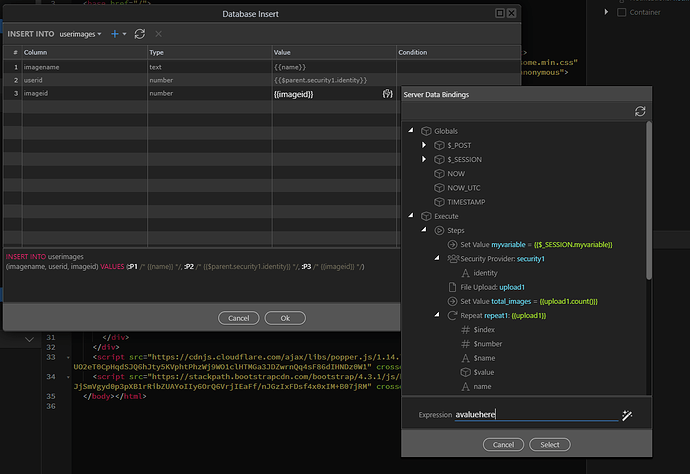Click the Expression input field
The width and height of the screenshot is (690, 474).
click(536, 415)
